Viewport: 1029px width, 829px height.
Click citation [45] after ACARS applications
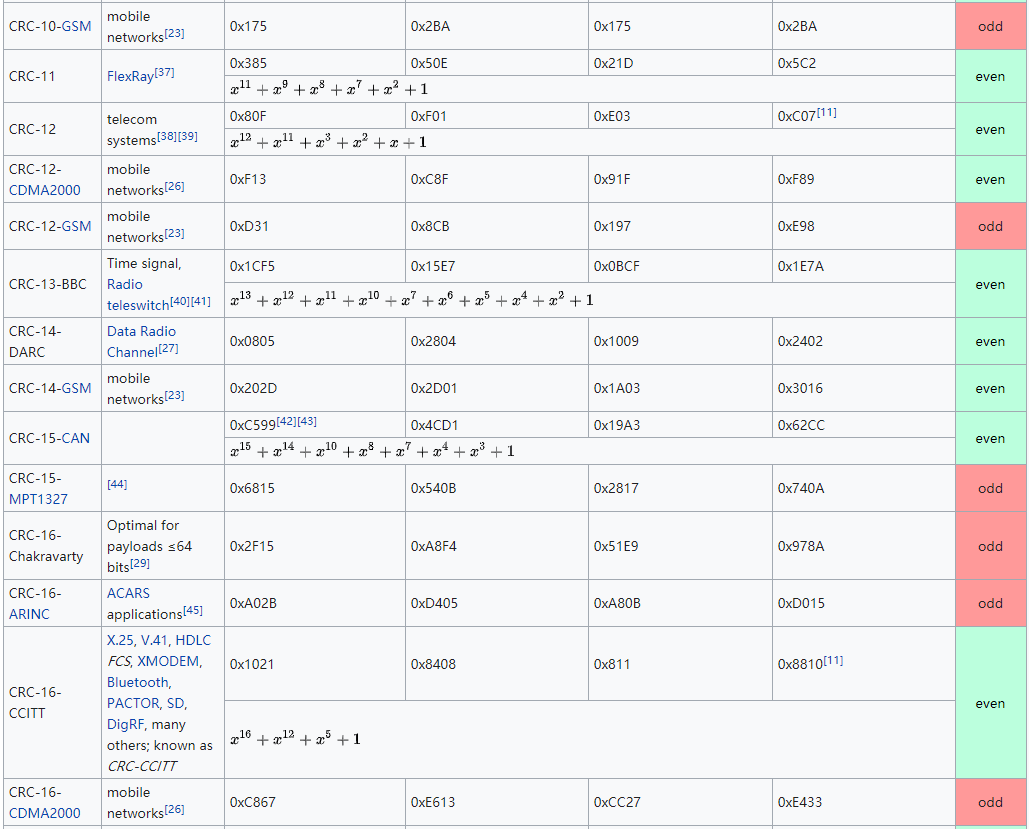(x=192, y=611)
